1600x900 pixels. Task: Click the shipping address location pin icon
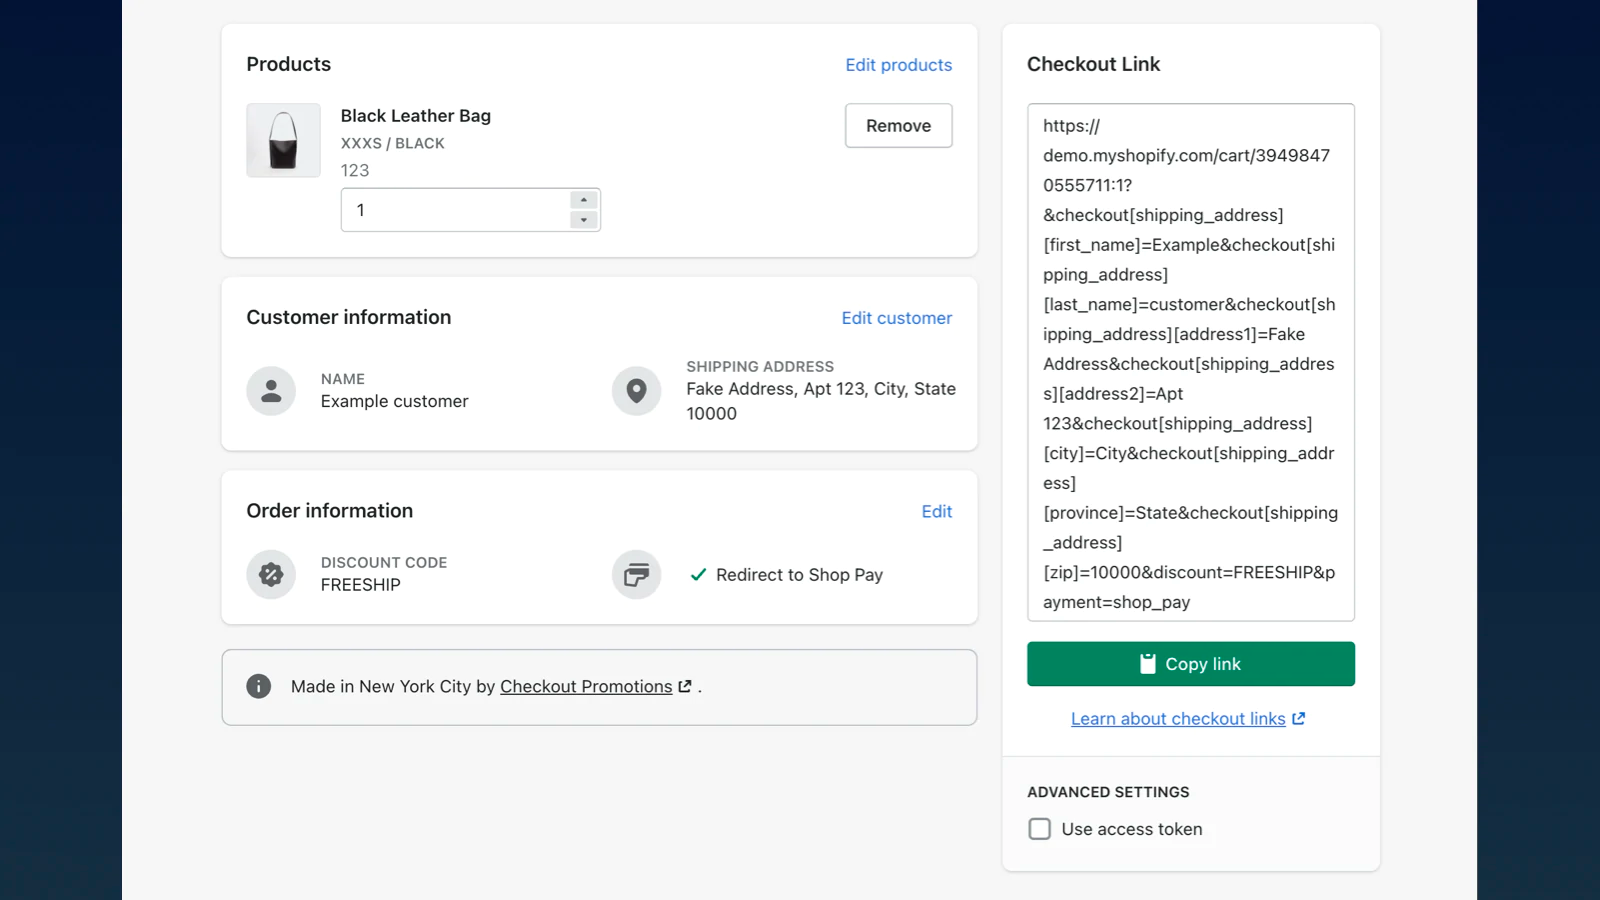636,391
